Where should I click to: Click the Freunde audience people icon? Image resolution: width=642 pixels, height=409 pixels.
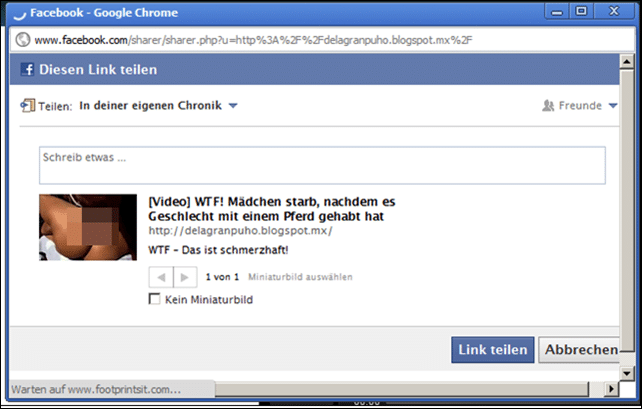[x=548, y=106]
